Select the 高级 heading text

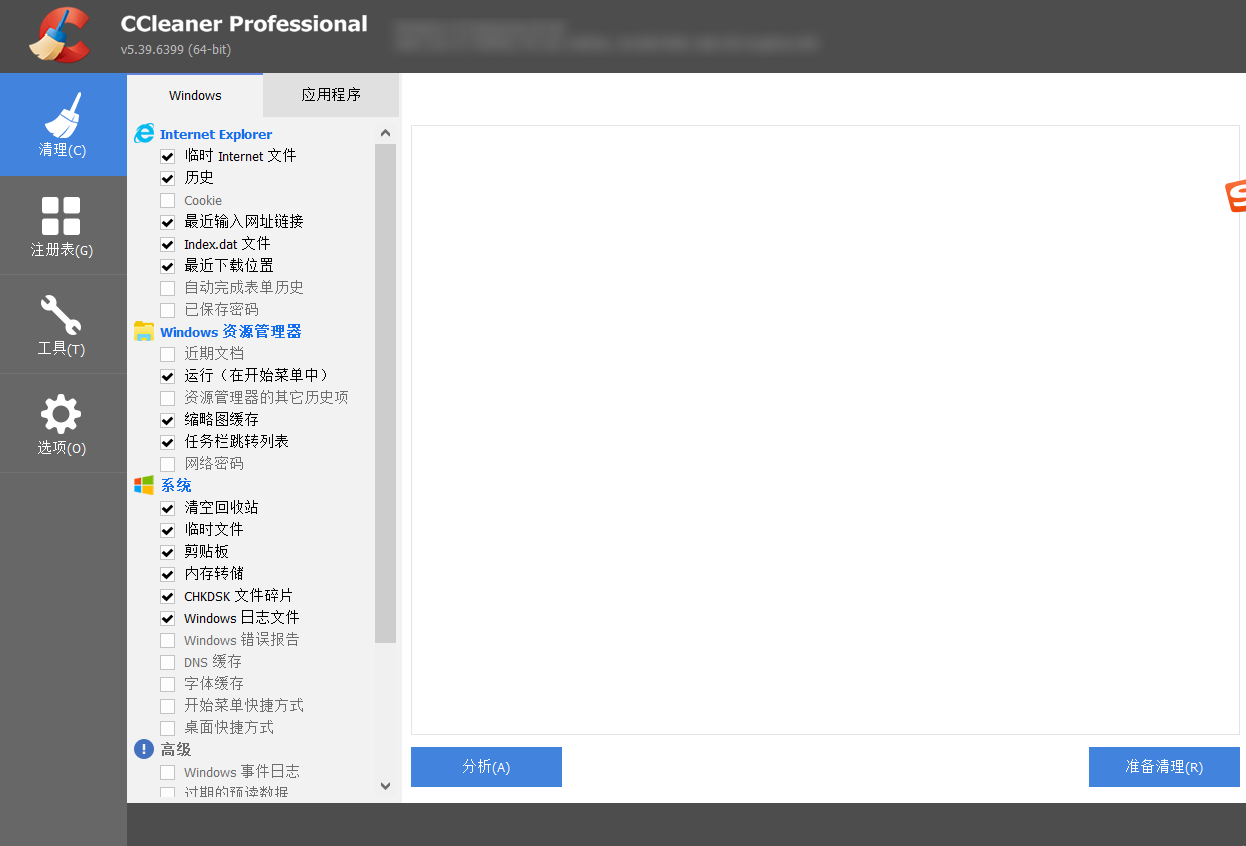pyautogui.click(x=176, y=749)
